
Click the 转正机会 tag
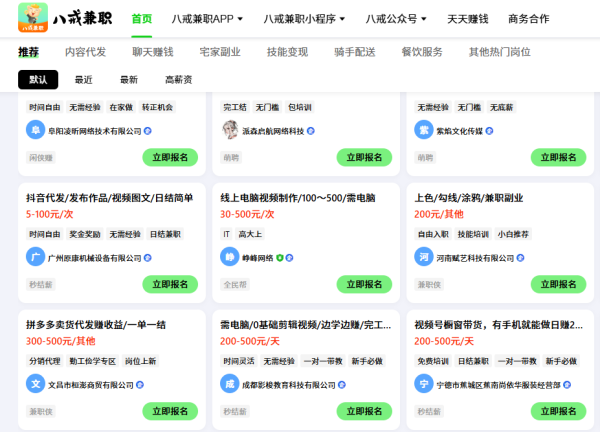pyautogui.click(x=157, y=107)
